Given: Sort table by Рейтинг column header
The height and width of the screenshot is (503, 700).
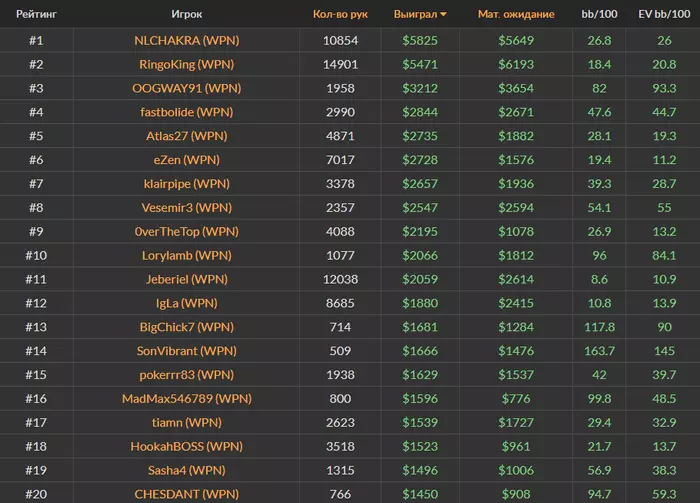Looking at the screenshot, I should pos(35,15).
